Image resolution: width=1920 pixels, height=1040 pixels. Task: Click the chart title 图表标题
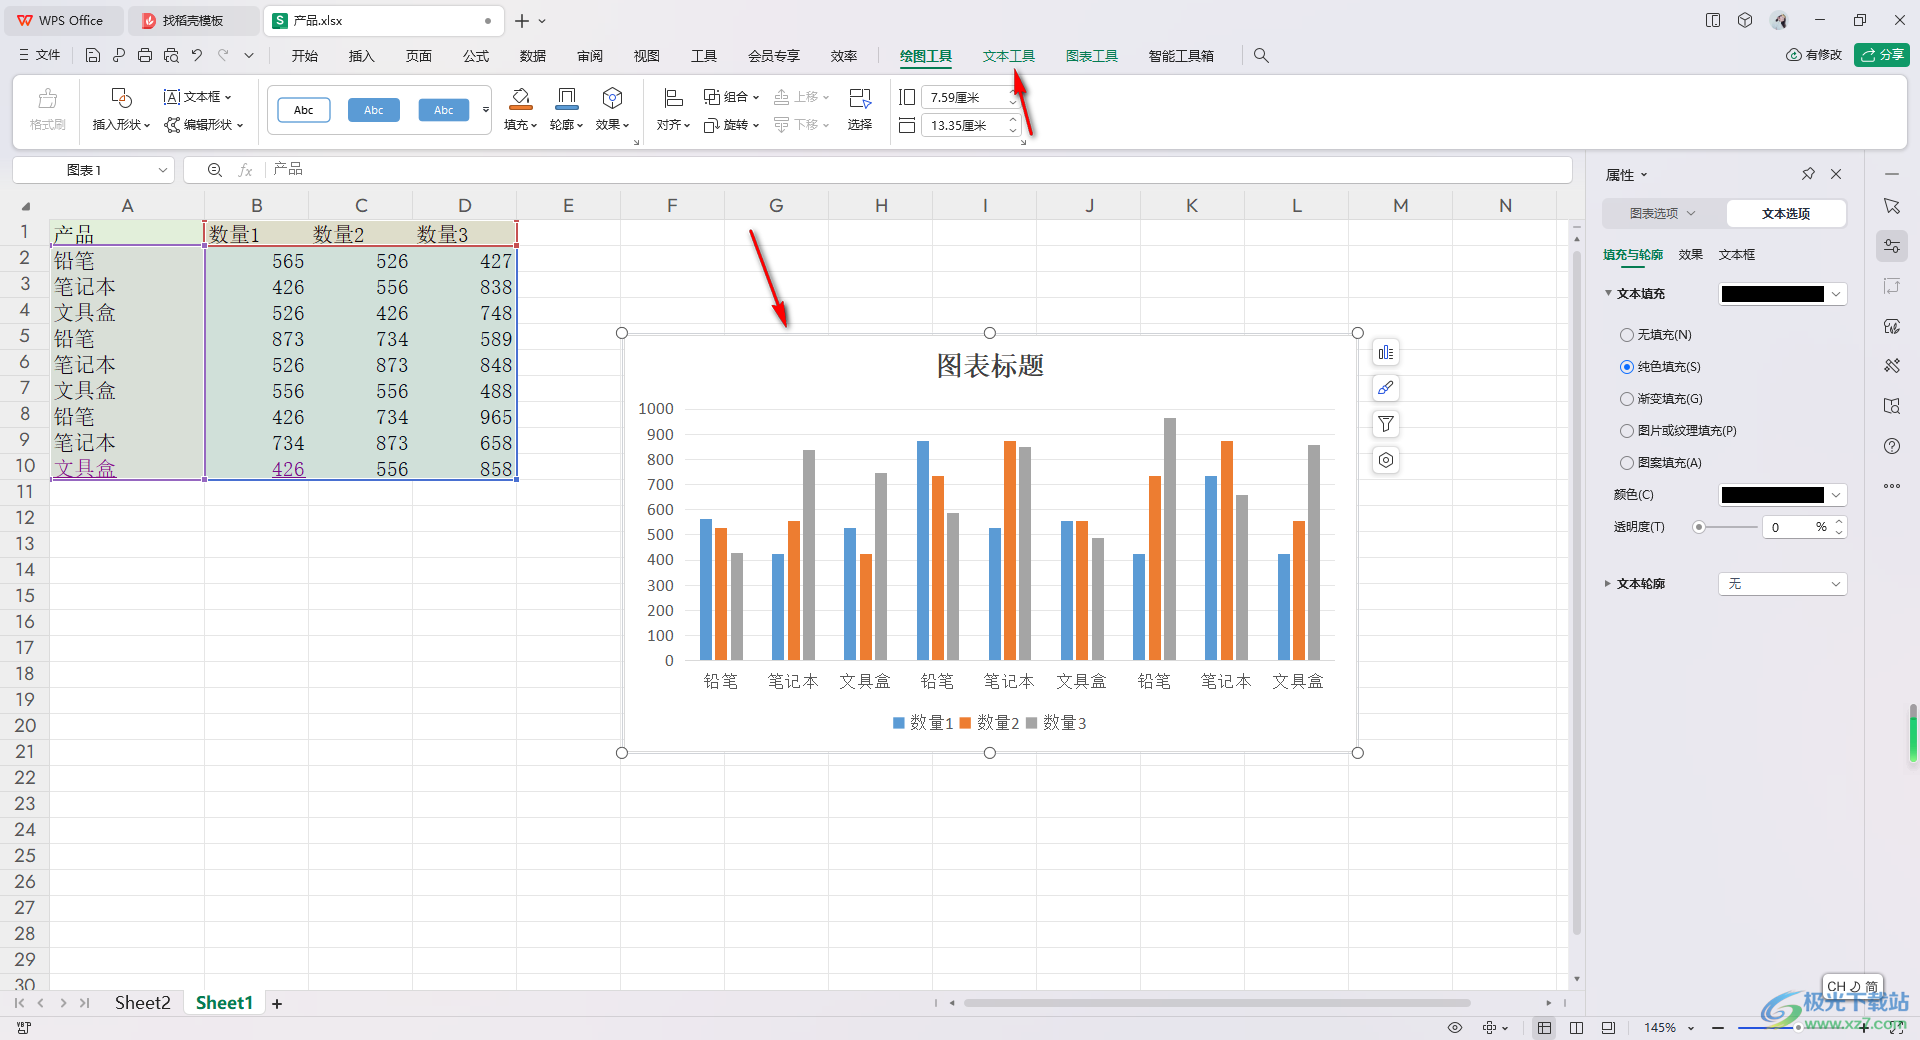click(990, 366)
